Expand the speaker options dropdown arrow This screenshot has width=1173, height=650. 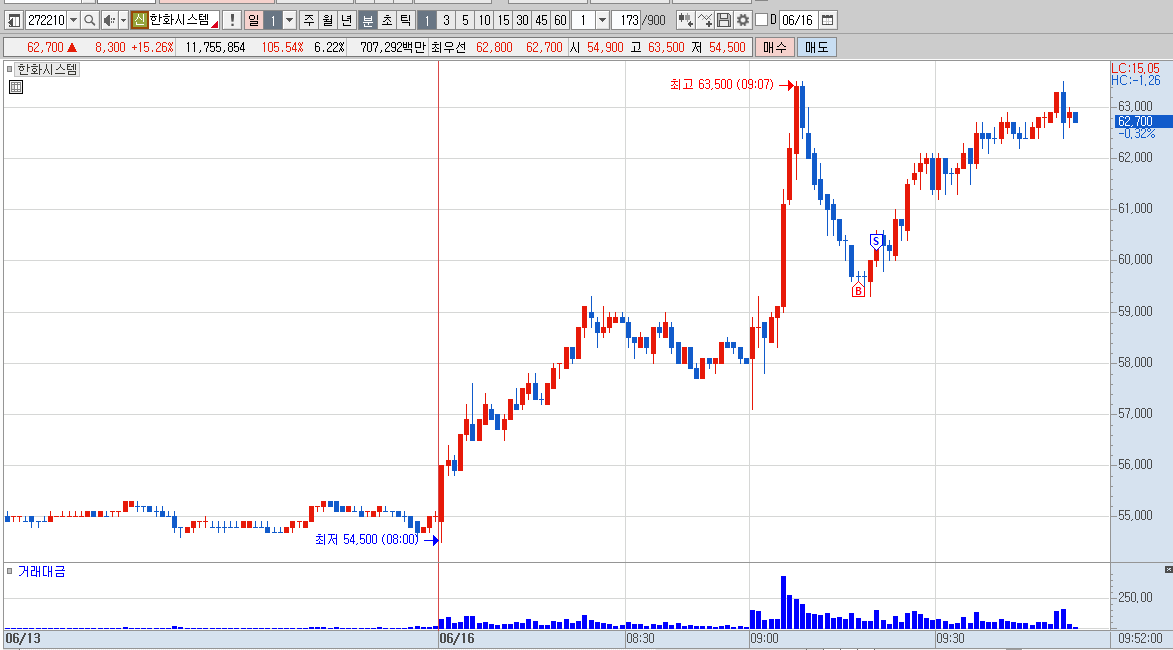click(123, 20)
